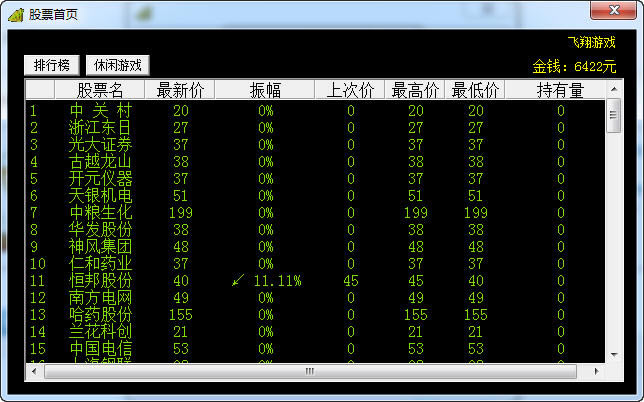The height and width of the screenshot is (402, 644).
Task: Click the 最低价 column header
Action: 475,90
